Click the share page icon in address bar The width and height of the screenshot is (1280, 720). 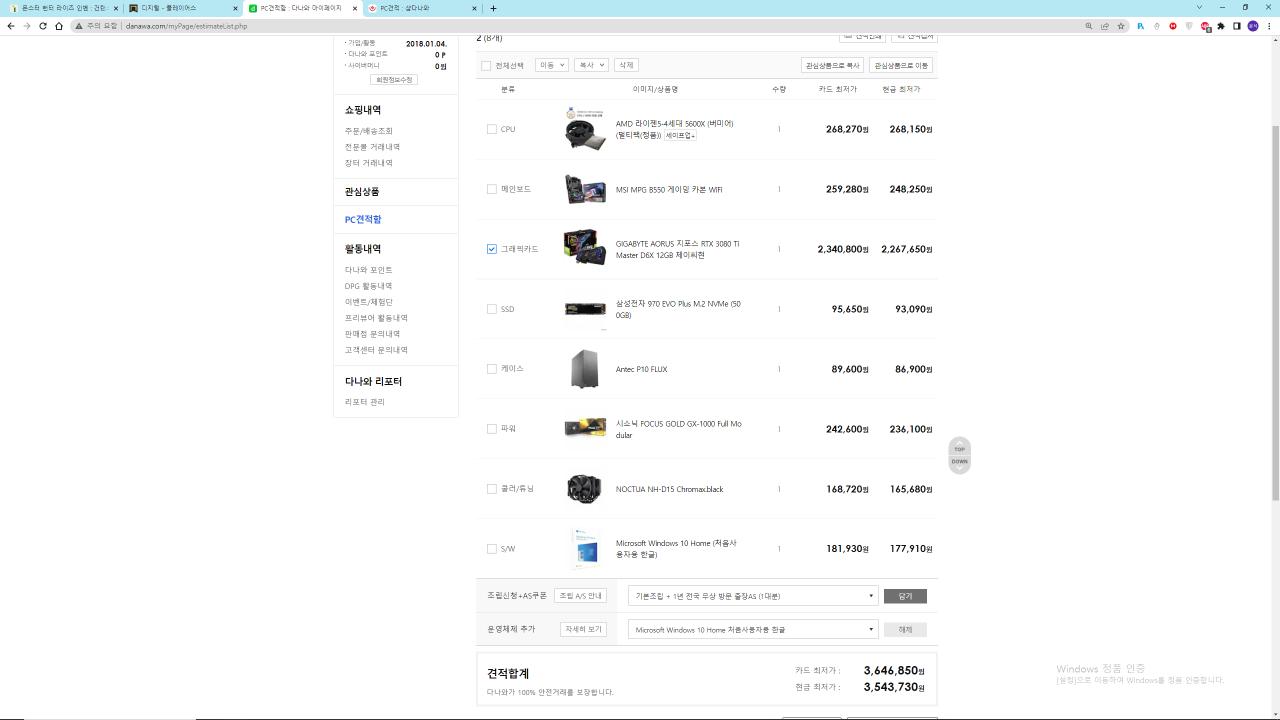1104,26
